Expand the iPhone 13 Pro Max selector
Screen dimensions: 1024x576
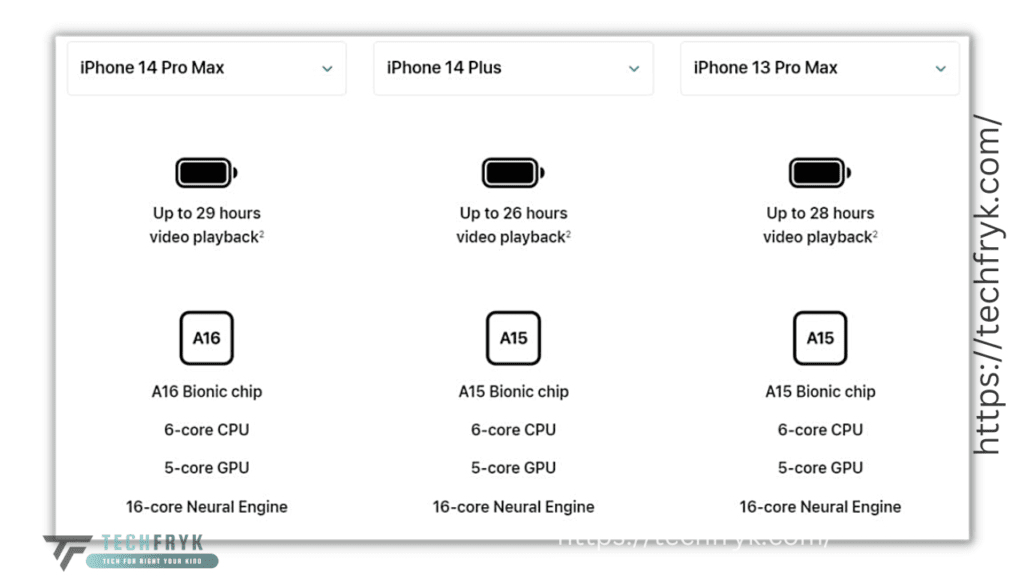820,68
